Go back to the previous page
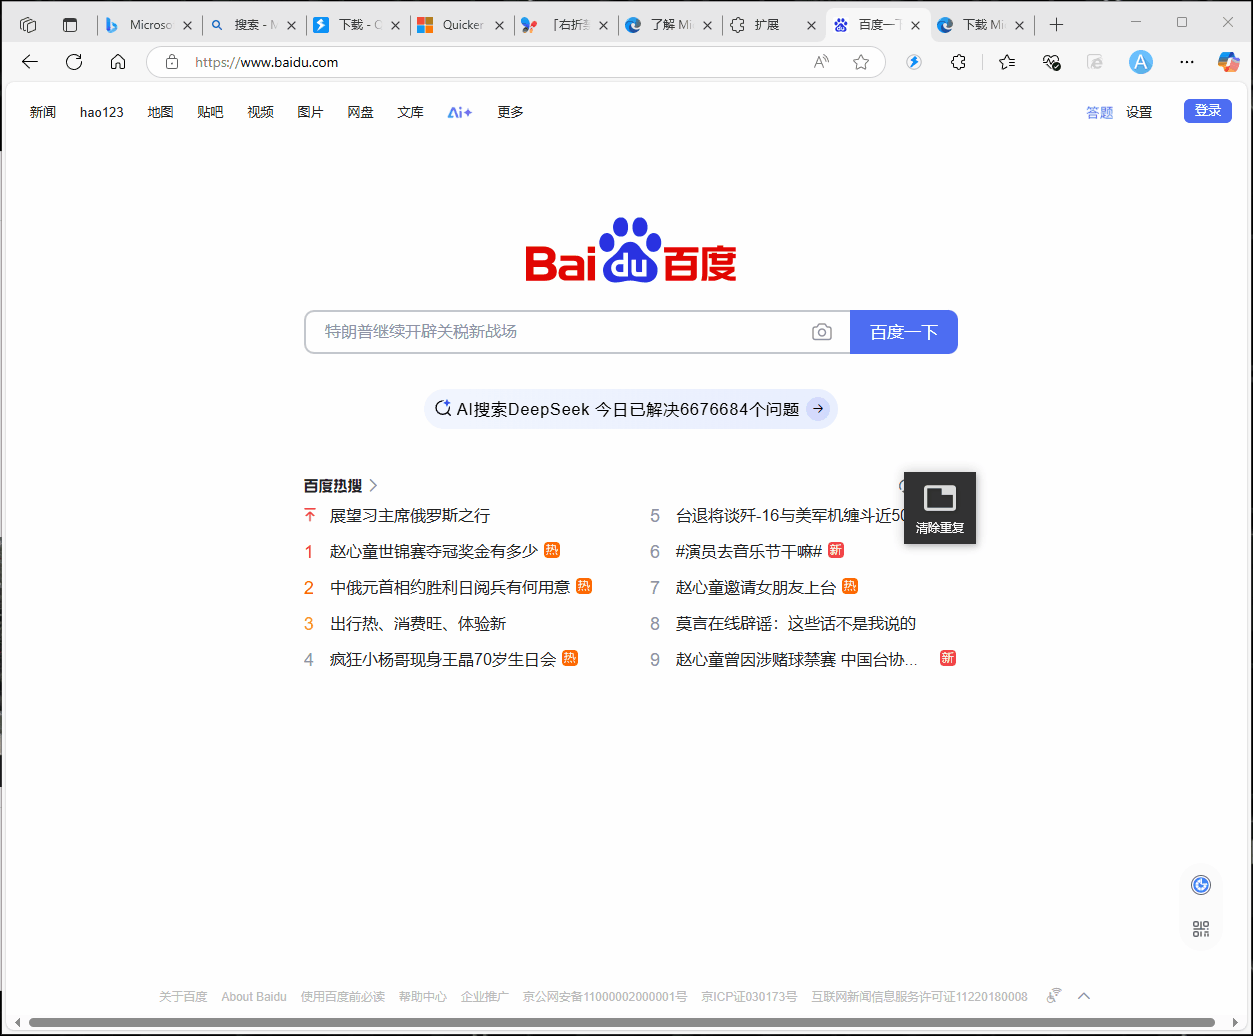1253x1036 pixels. [x=30, y=62]
